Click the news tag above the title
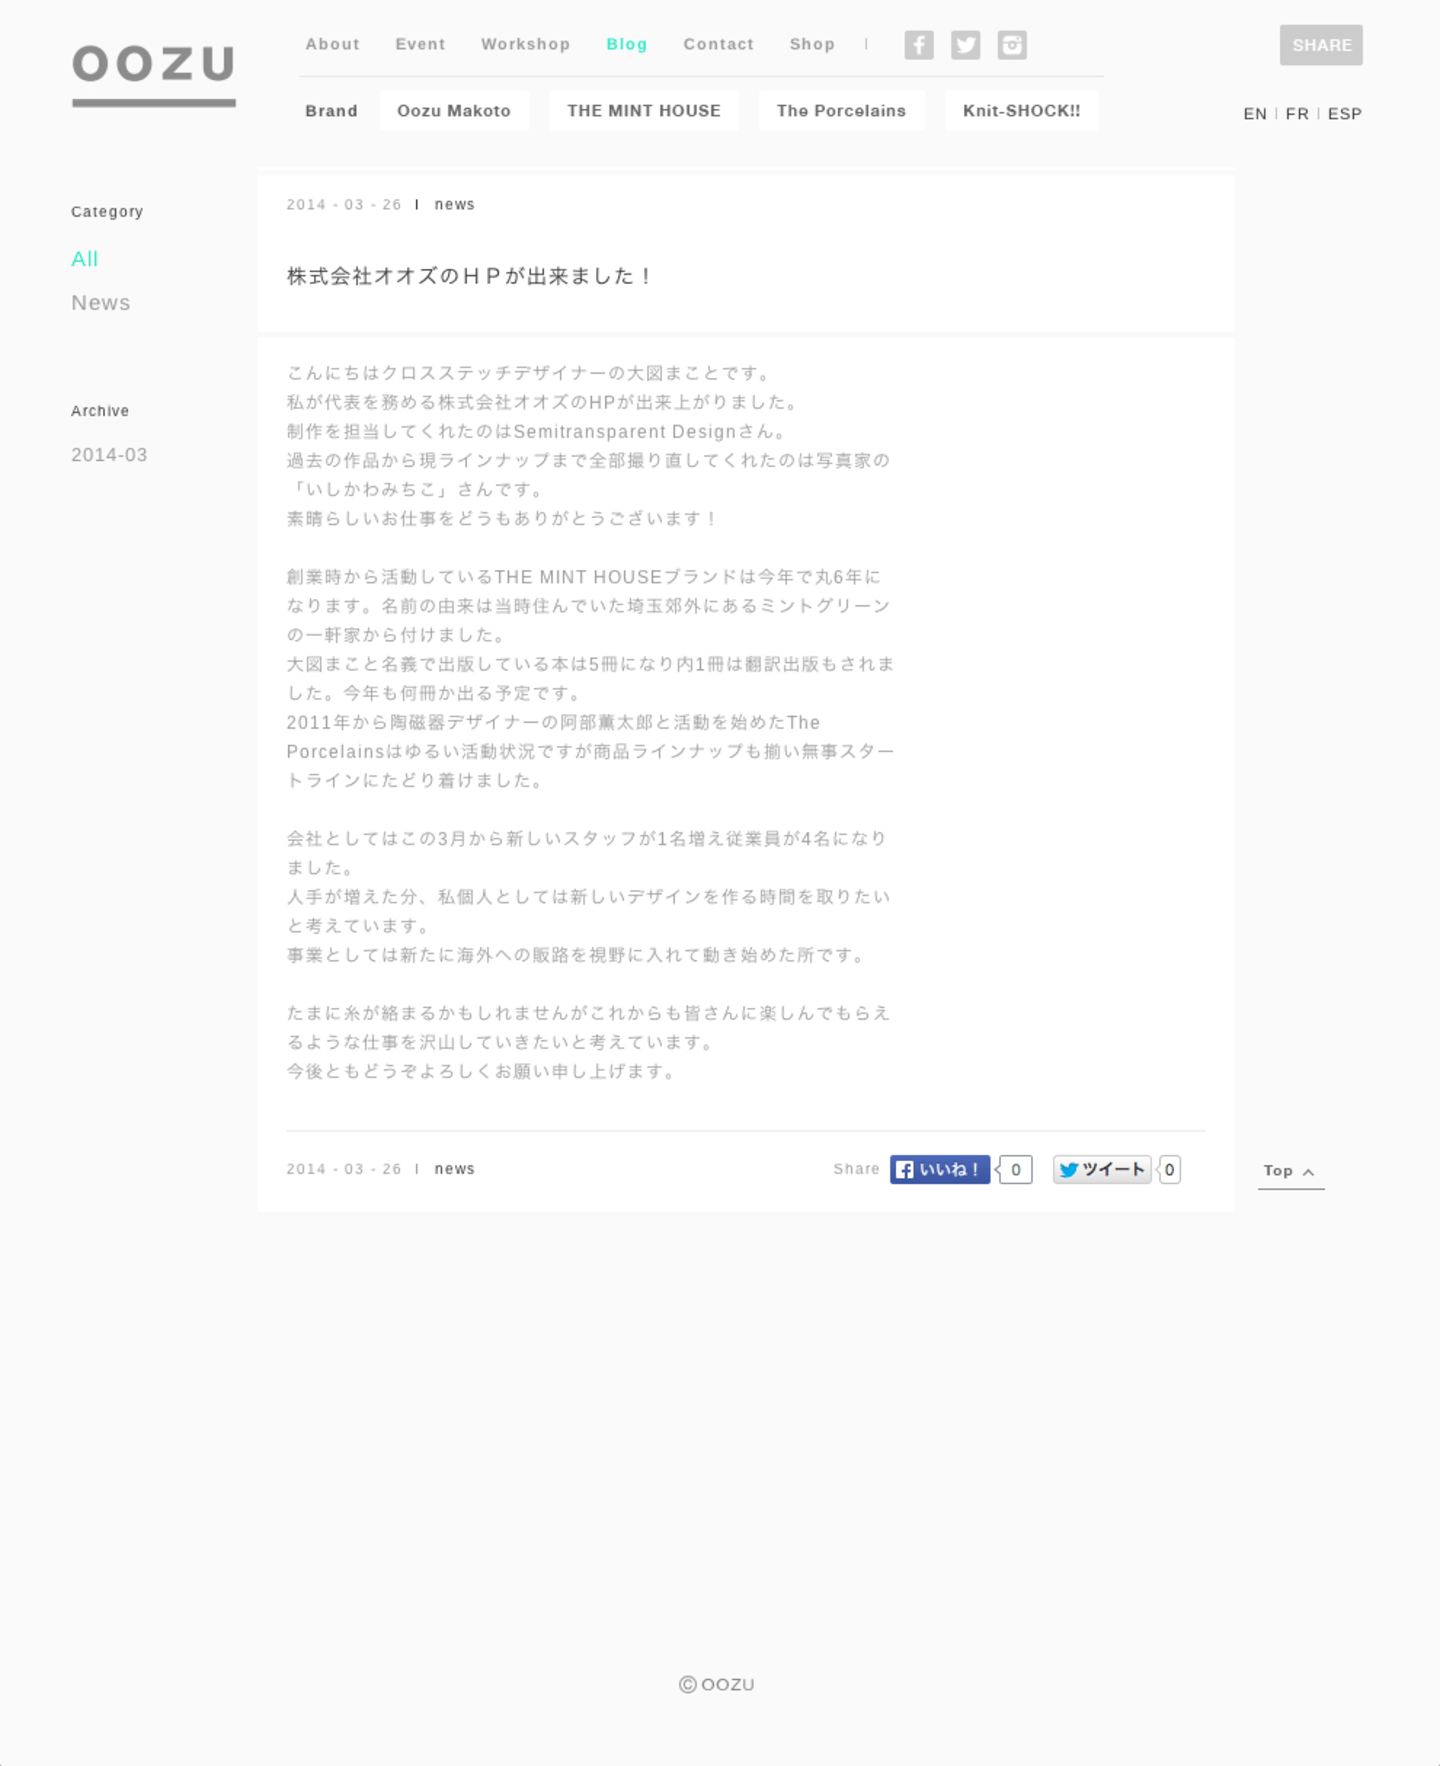This screenshot has width=1440, height=1766. point(455,204)
